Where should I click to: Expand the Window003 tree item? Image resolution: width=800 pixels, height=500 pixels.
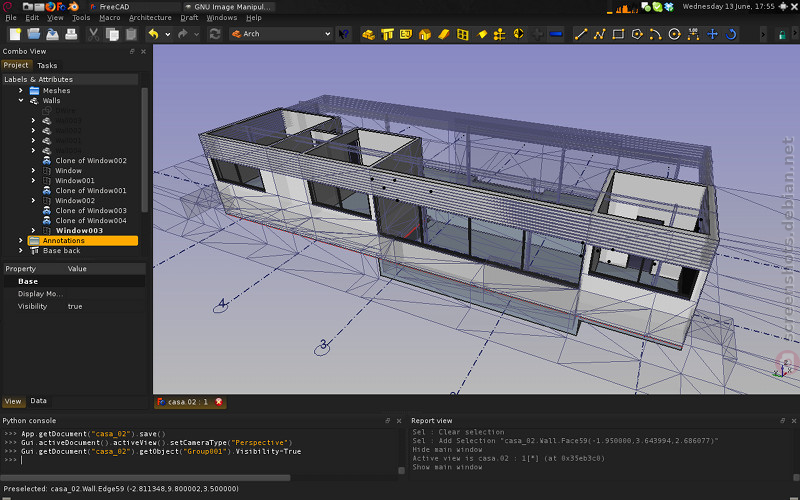click(33, 231)
